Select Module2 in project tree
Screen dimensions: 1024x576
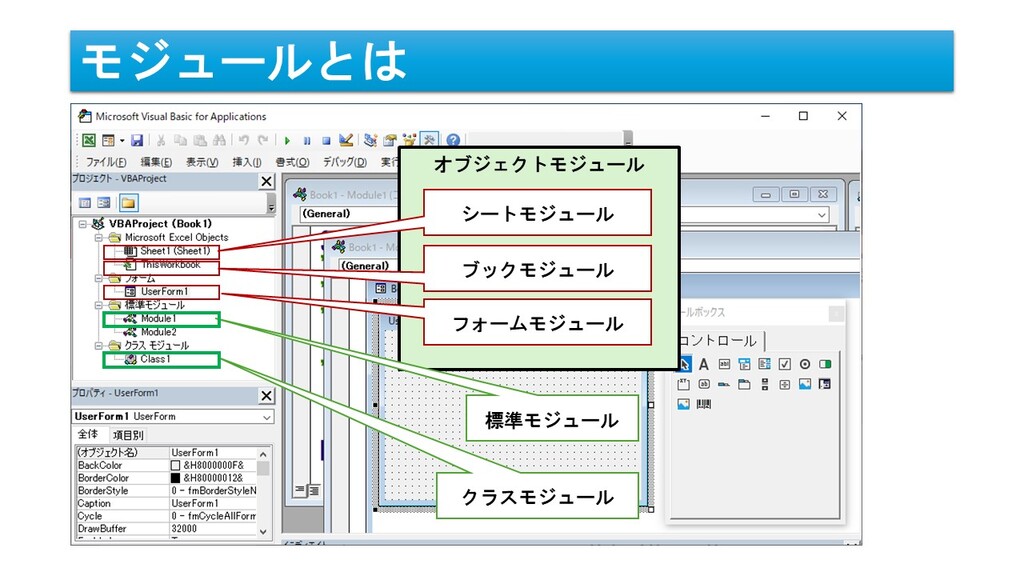158,332
